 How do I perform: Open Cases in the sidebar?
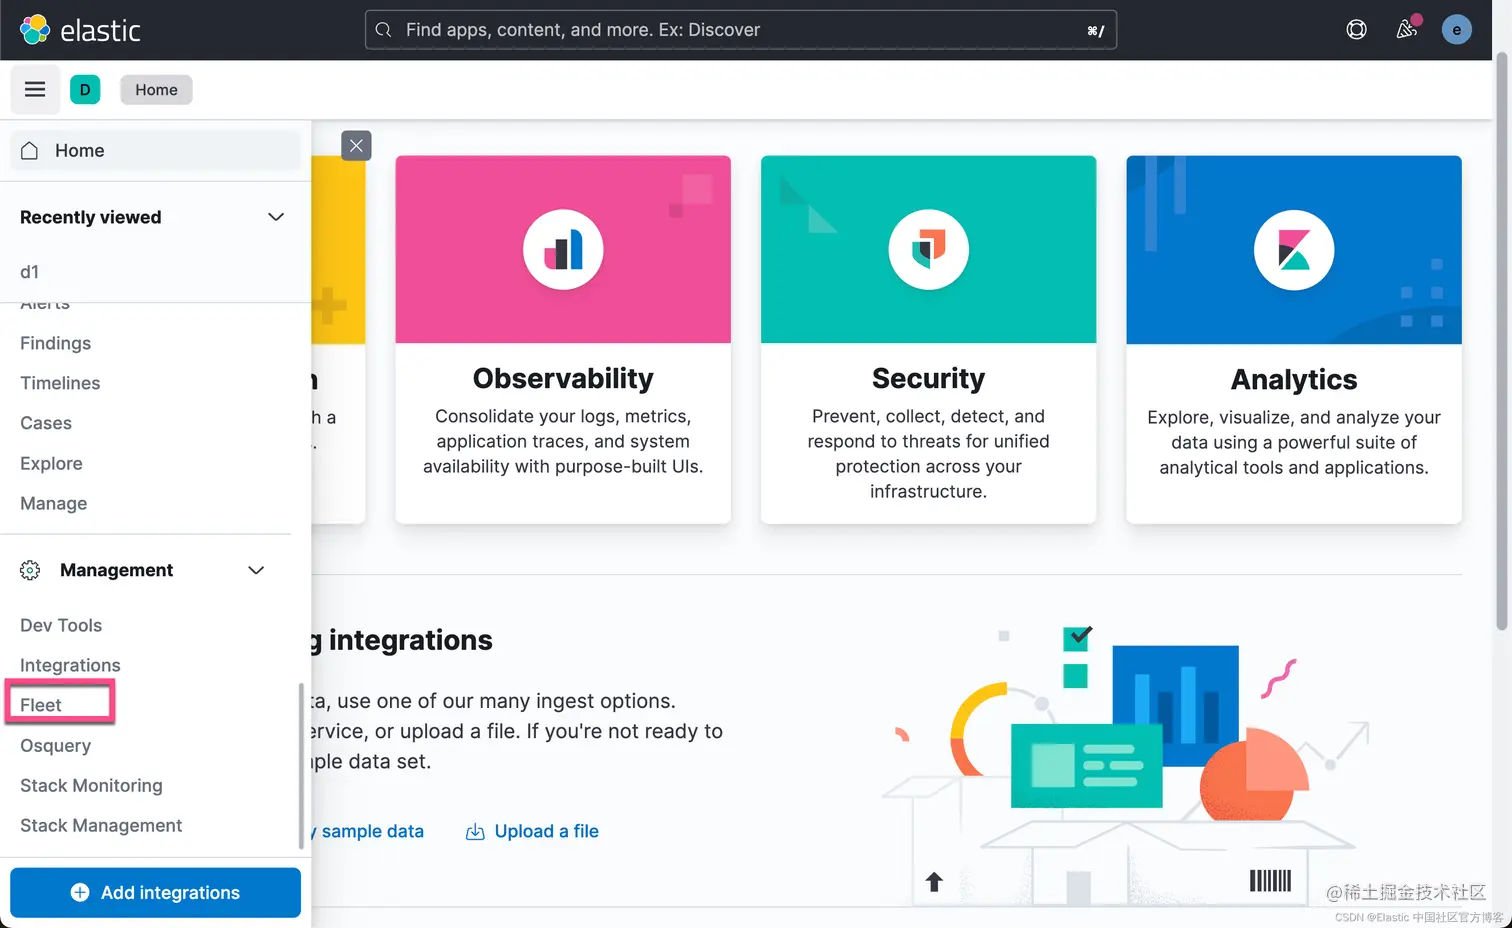(46, 423)
